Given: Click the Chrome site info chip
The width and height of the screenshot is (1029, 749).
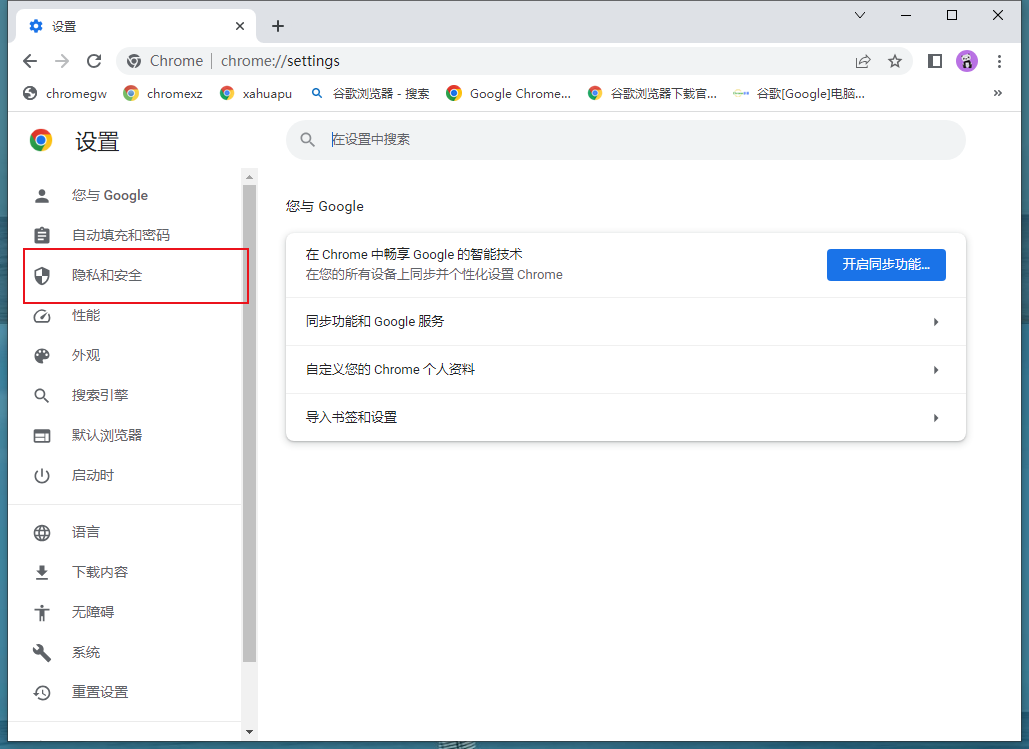Looking at the screenshot, I should tap(165, 61).
